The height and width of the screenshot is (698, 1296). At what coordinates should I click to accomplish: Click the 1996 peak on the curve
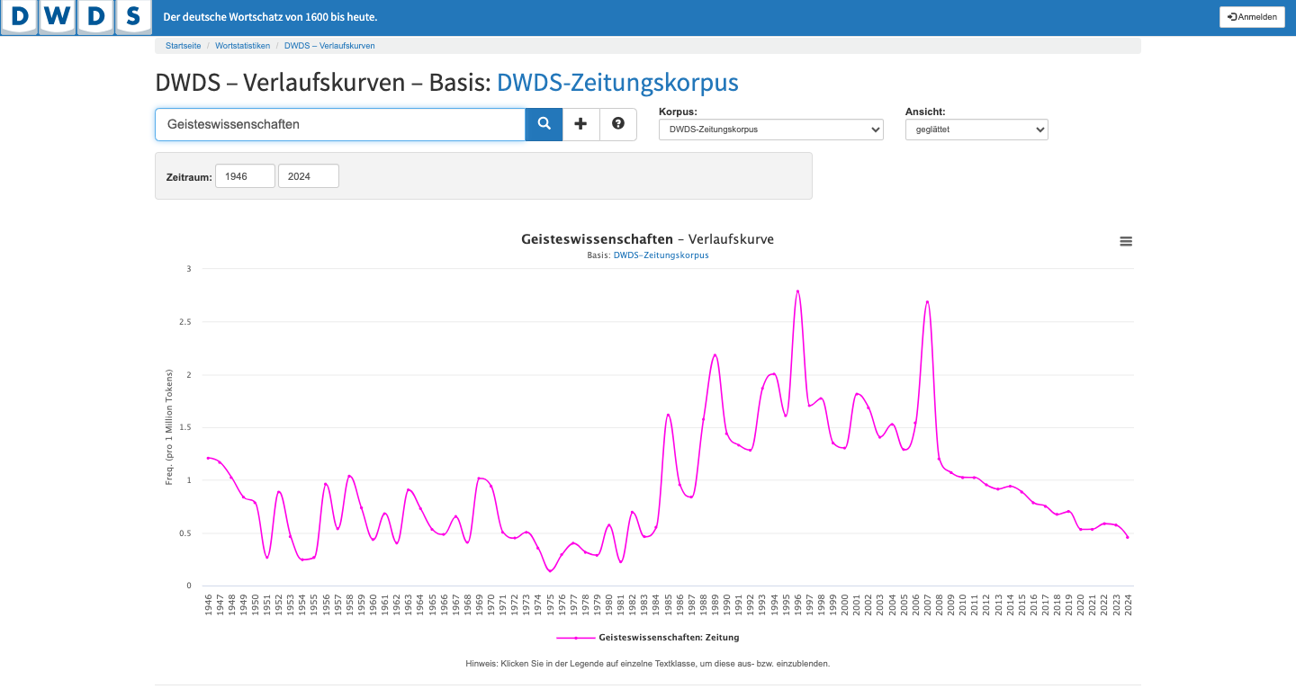click(797, 291)
